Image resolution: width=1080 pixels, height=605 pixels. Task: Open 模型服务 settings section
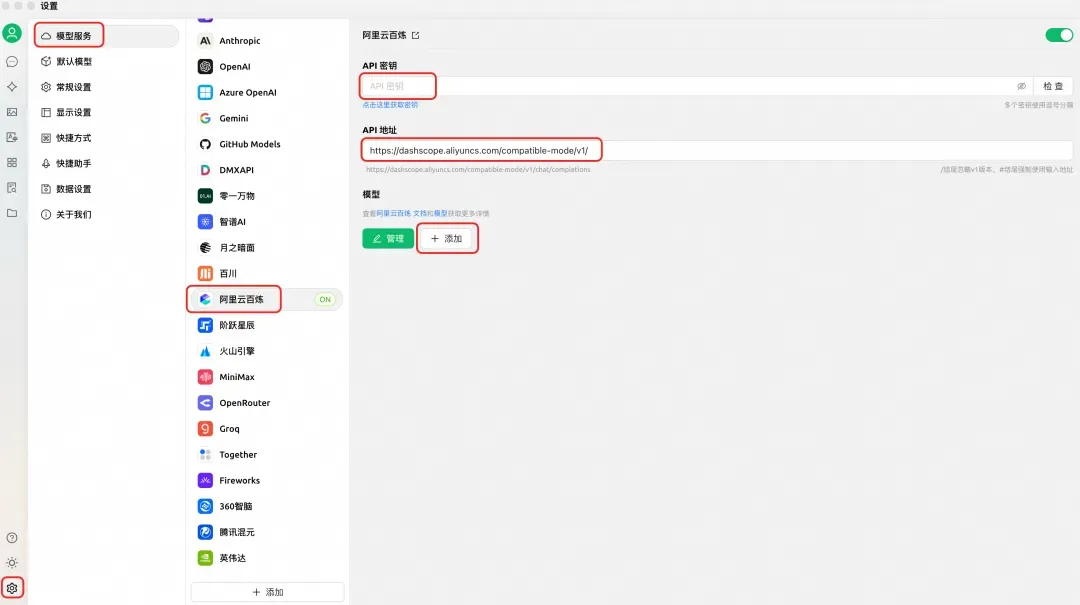click(106, 36)
